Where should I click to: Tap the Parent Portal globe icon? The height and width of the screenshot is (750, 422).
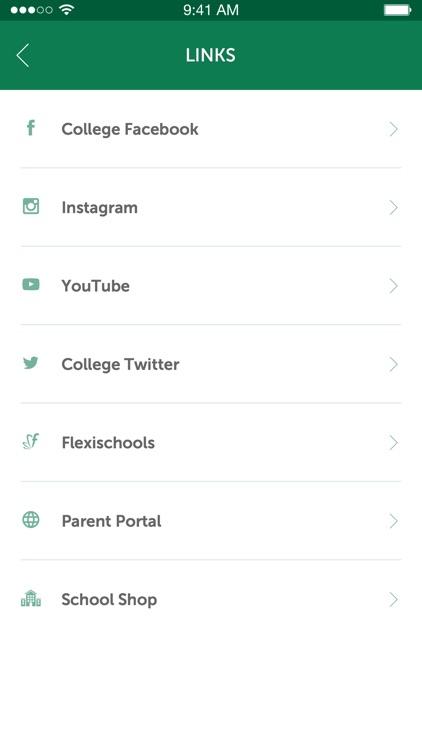pyautogui.click(x=31, y=520)
